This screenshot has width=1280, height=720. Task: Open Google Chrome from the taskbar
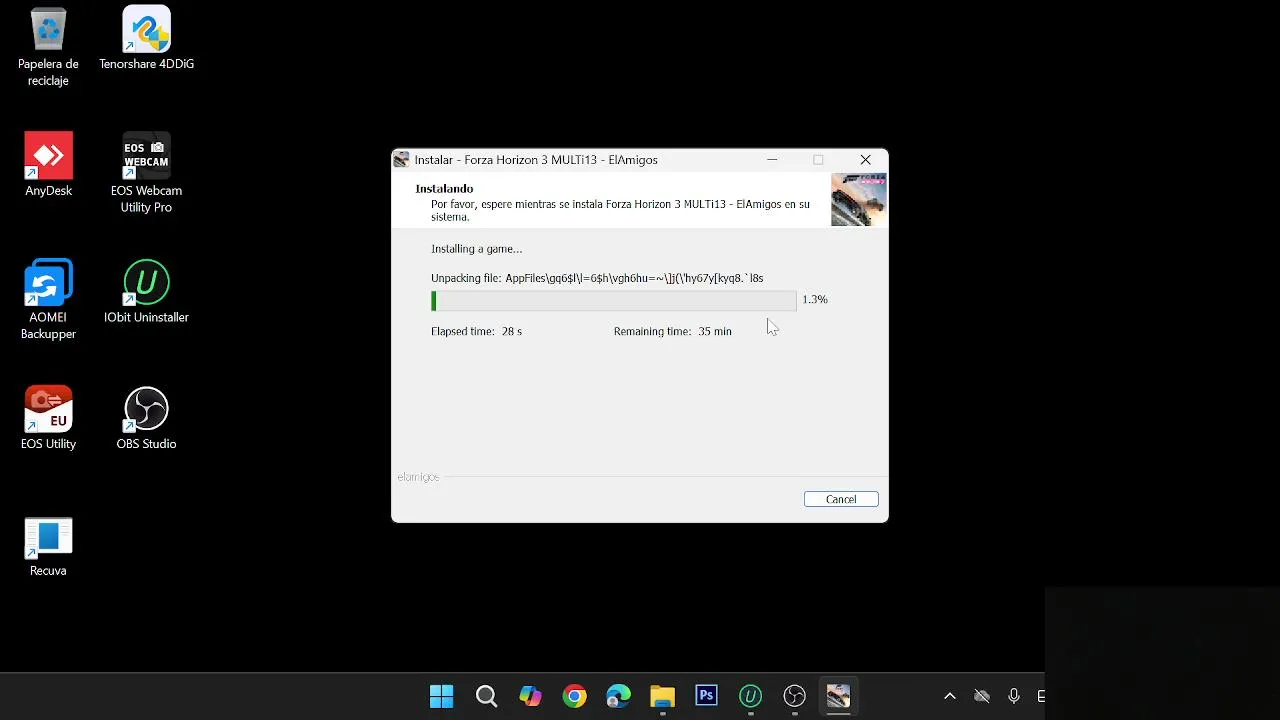(x=574, y=696)
